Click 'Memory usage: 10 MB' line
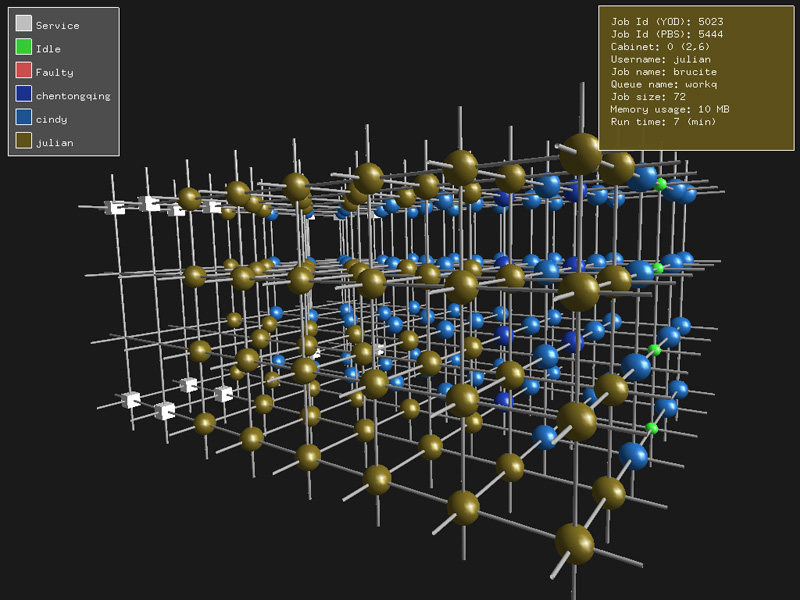This screenshot has width=800, height=600. tap(670, 109)
